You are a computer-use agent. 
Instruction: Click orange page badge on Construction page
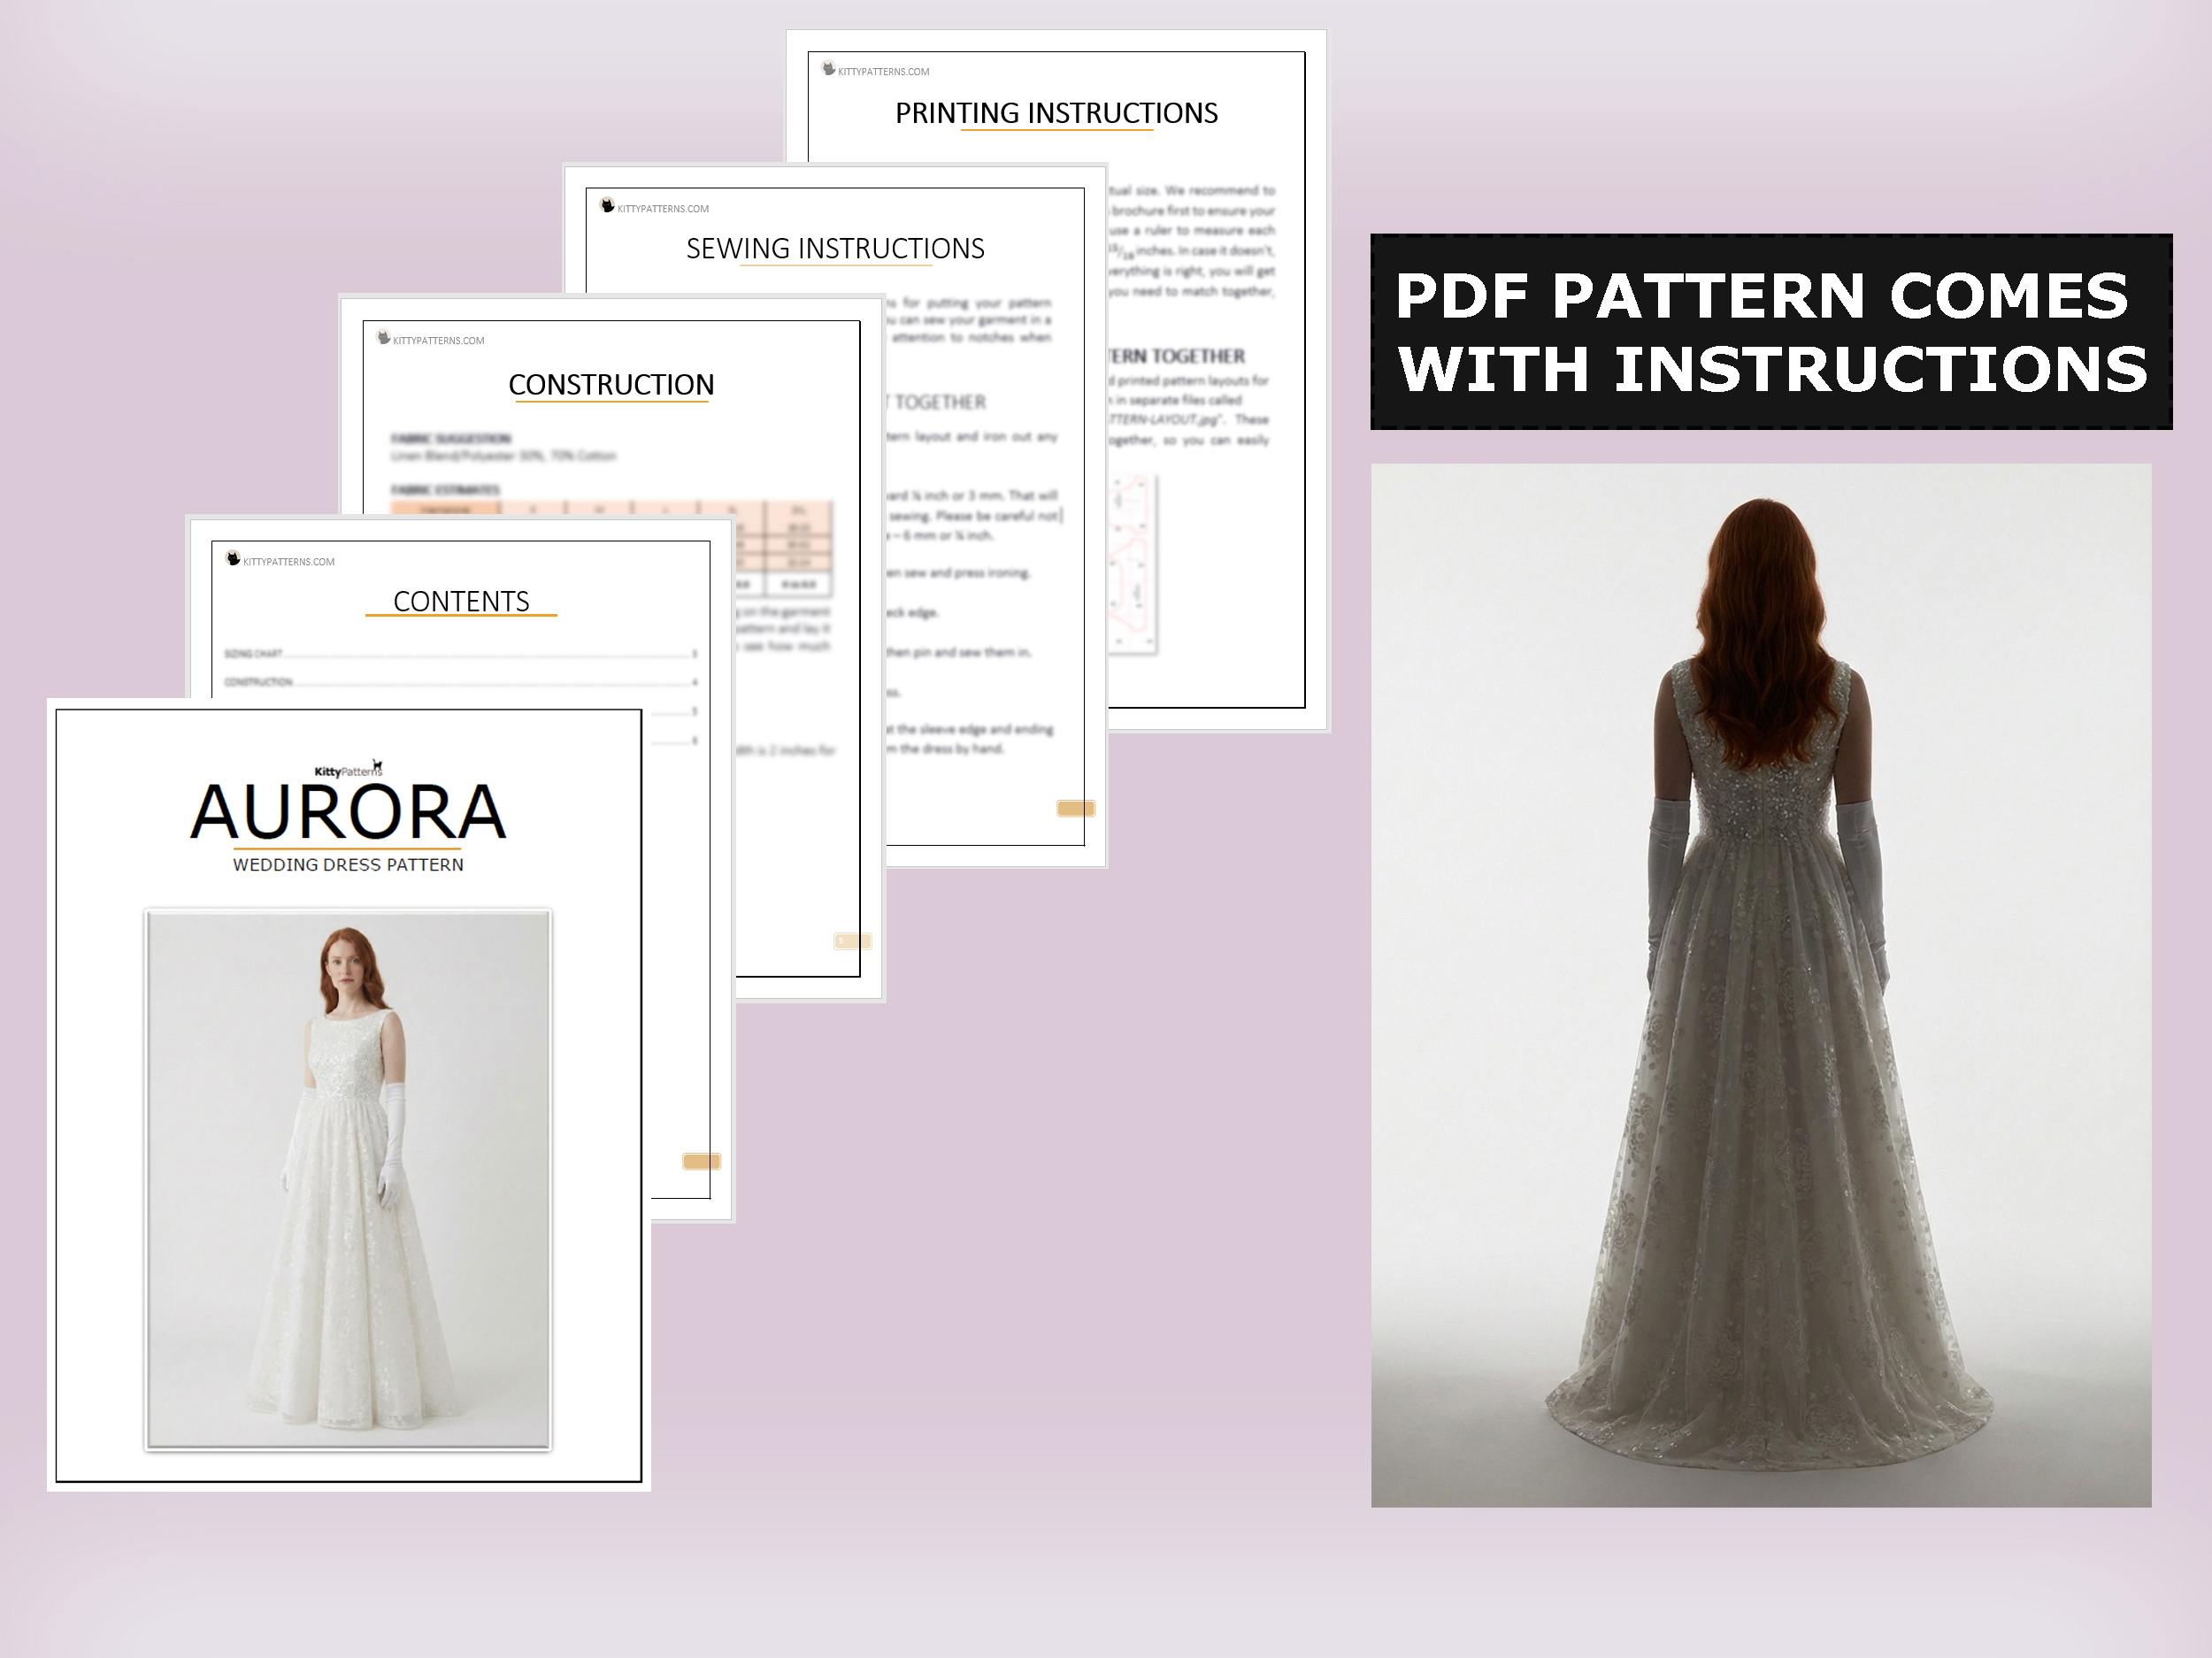(852, 941)
